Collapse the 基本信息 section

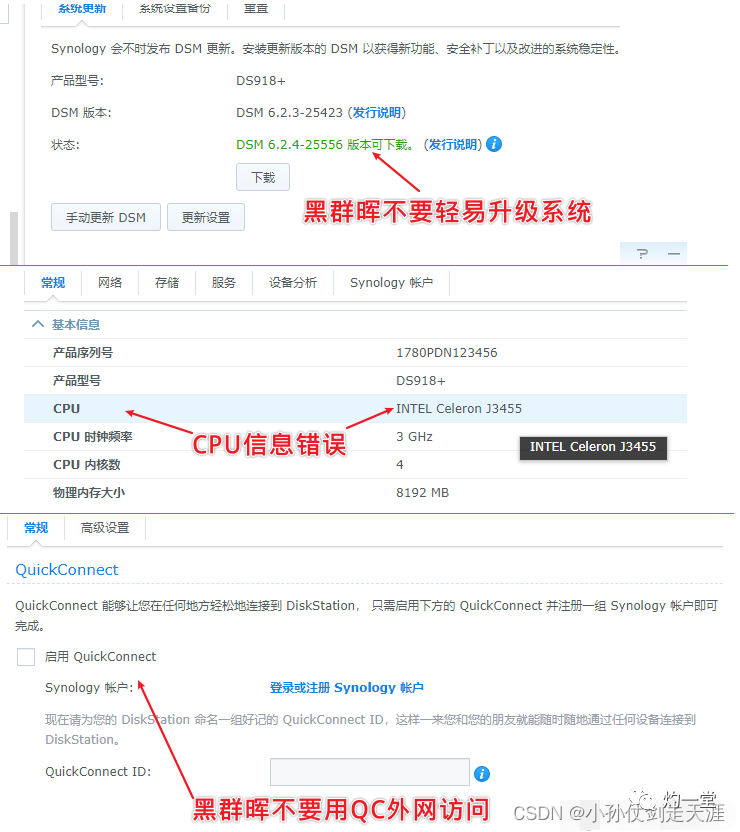pos(38,324)
